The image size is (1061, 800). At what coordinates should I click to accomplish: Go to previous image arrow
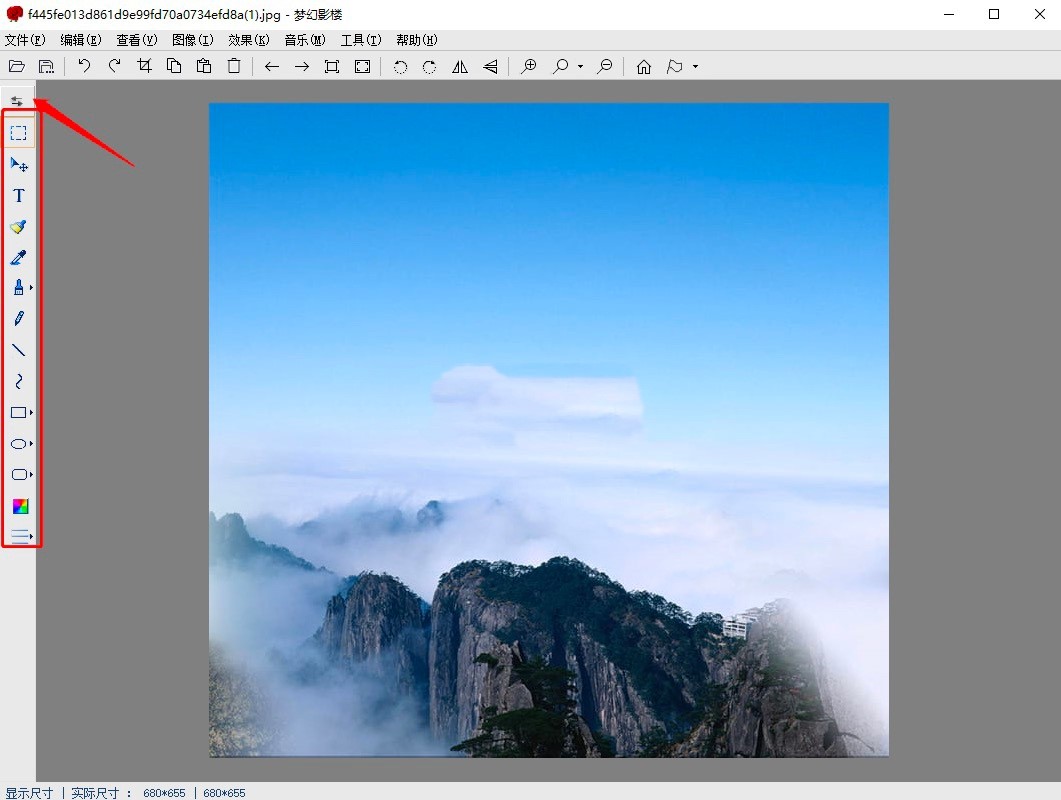pos(272,66)
